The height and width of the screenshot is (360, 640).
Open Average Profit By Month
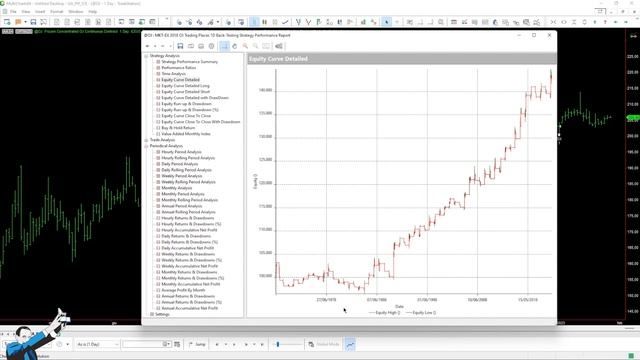(183, 290)
